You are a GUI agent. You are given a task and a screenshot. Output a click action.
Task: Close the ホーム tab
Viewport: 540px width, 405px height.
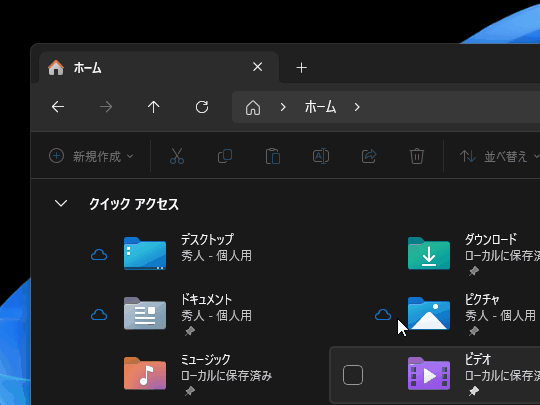coord(258,67)
